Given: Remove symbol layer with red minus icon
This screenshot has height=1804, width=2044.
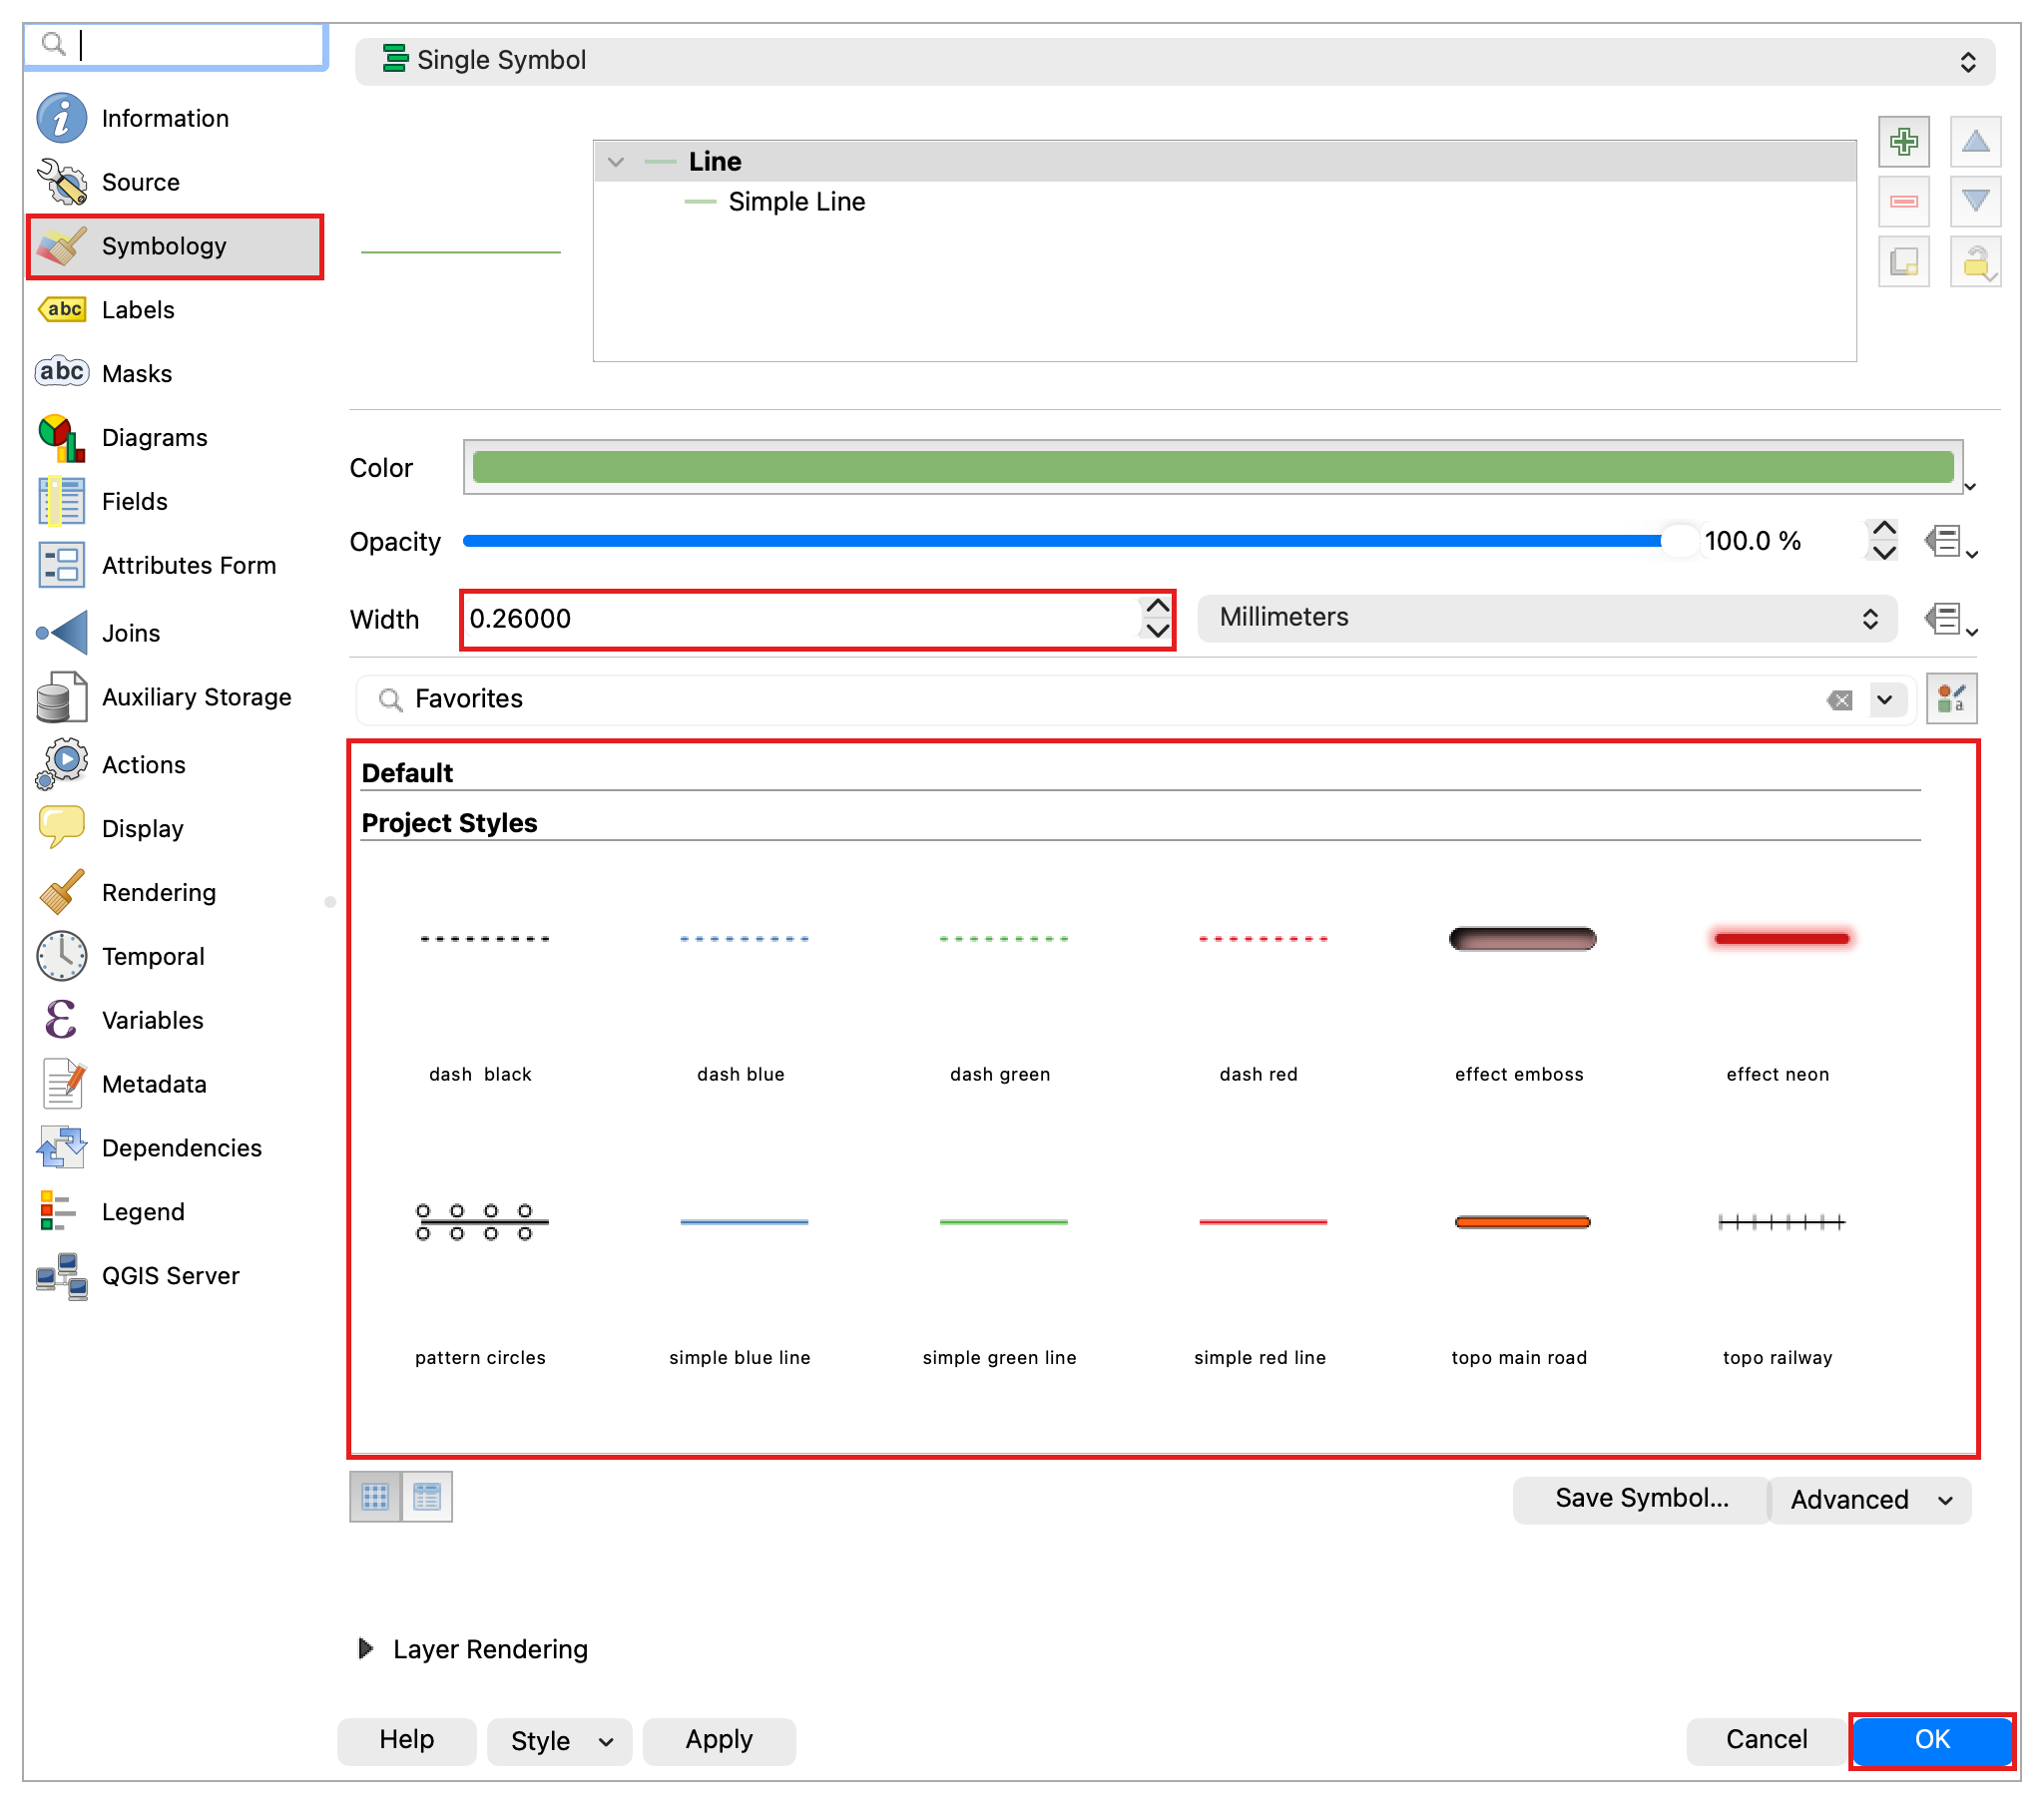Looking at the screenshot, I should pyautogui.click(x=1903, y=201).
